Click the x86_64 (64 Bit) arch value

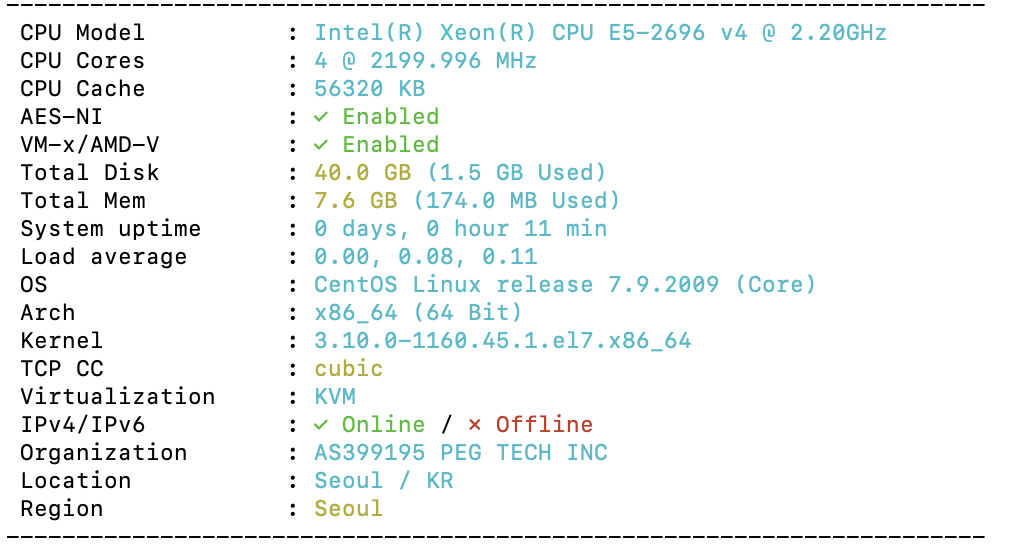(x=419, y=313)
